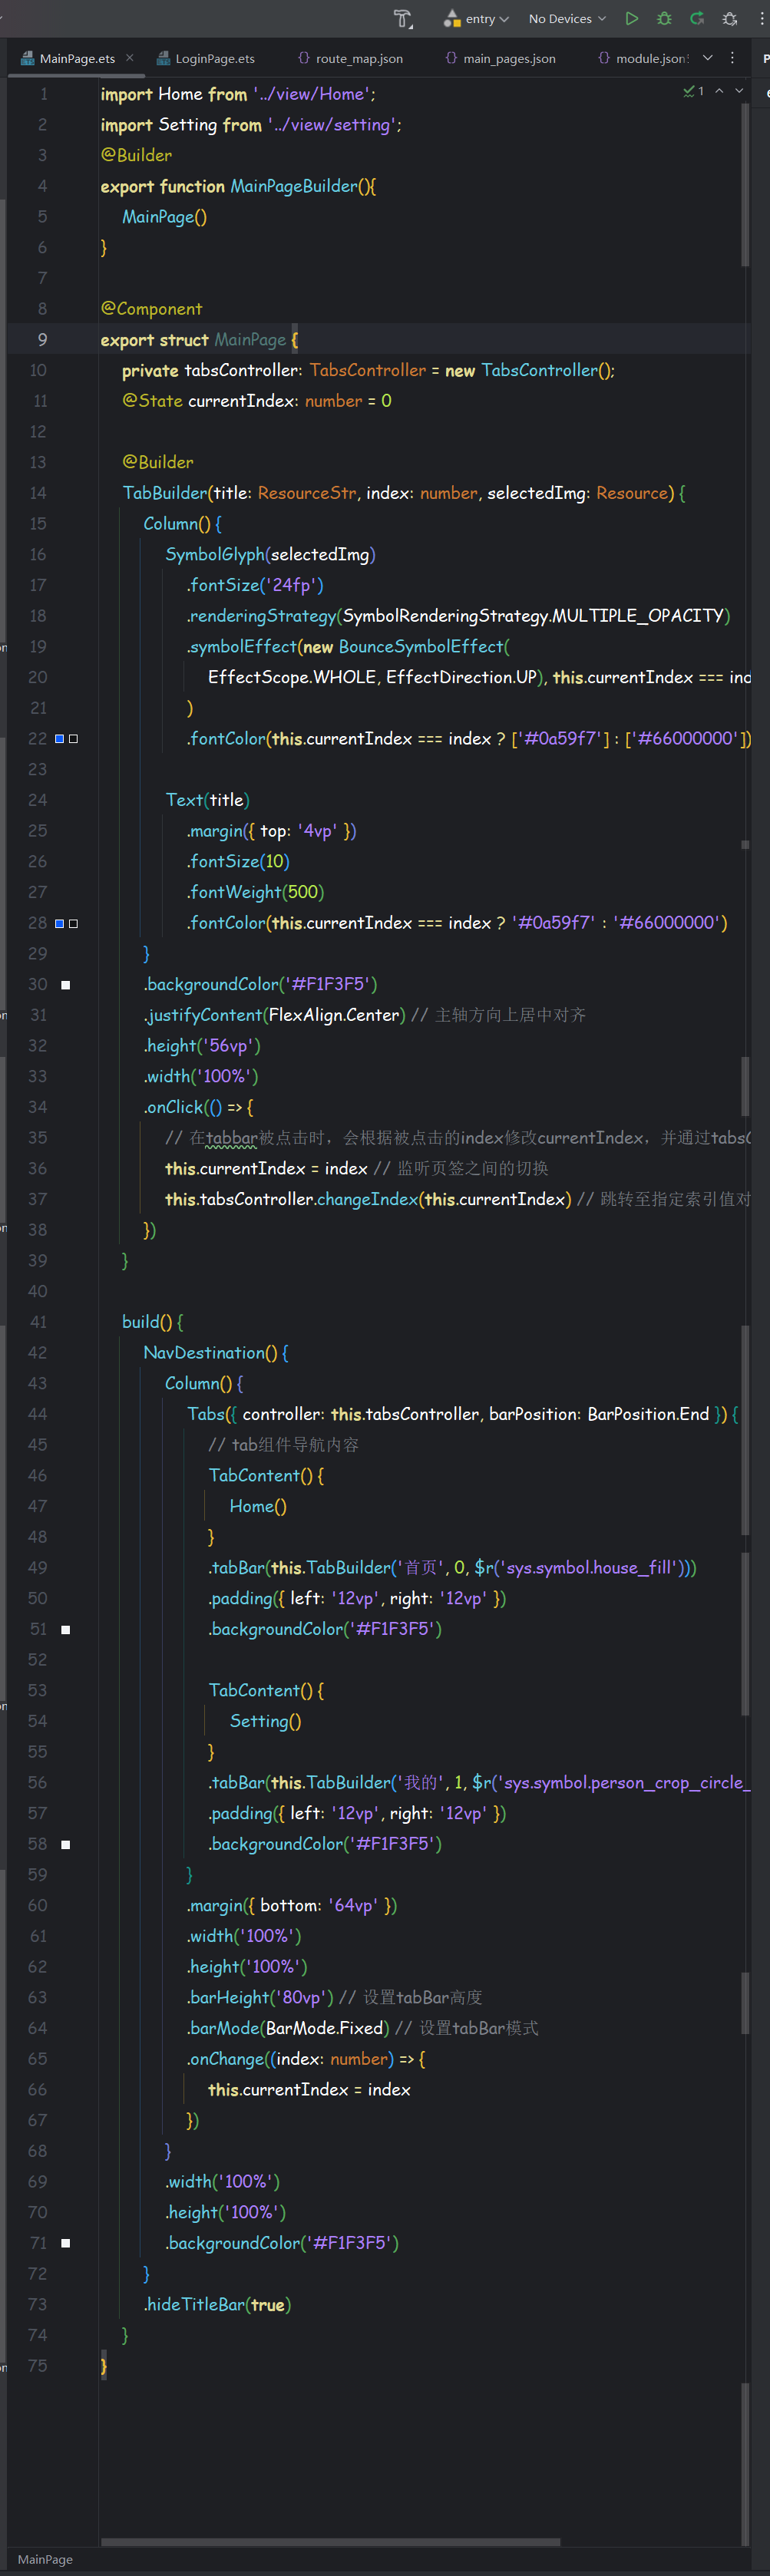Show hidden tabs with chevron dropdown

(708, 58)
